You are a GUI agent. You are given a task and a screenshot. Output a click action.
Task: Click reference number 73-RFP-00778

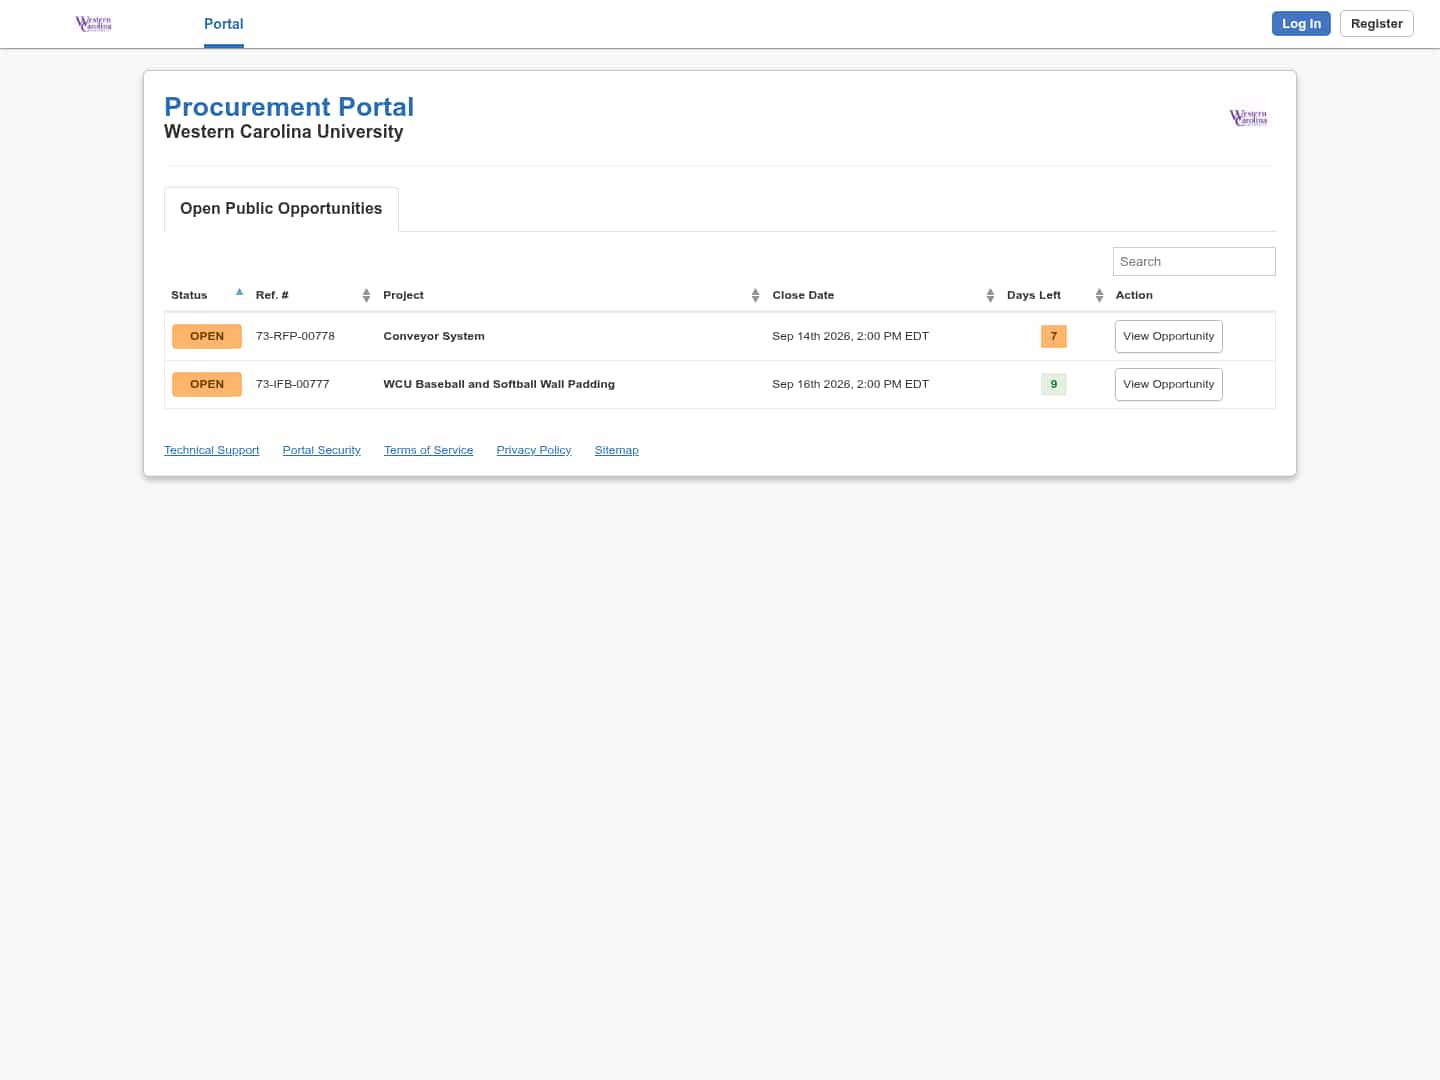[x=295, y=337]
